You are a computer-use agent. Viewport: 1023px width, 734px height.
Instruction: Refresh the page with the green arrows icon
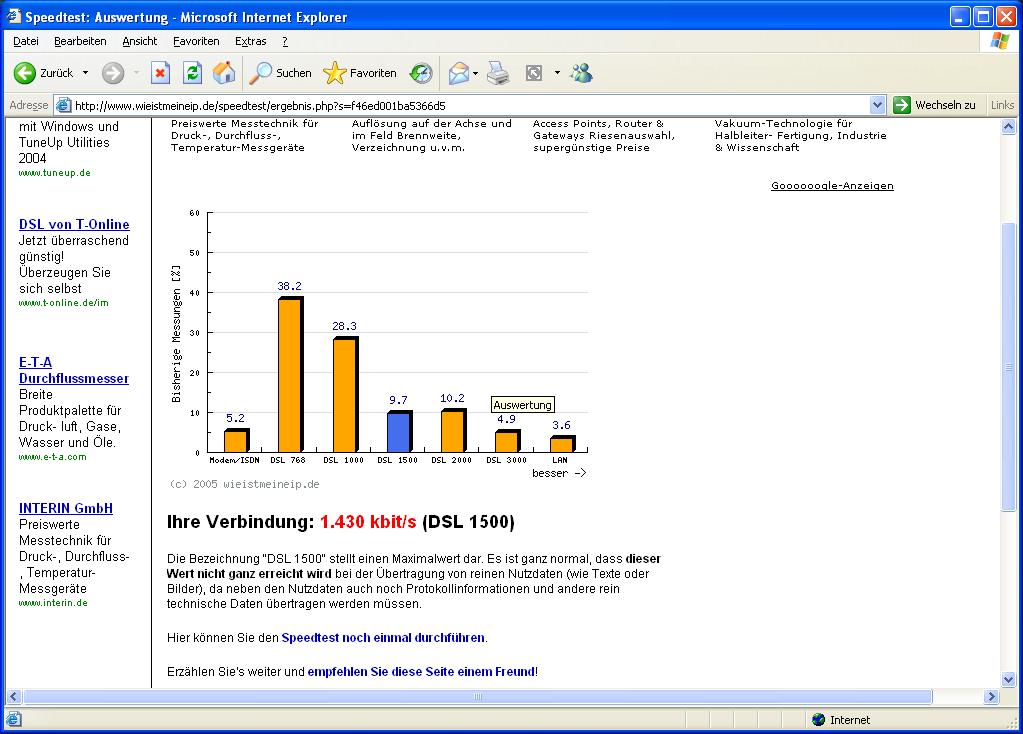pos(192,73)
